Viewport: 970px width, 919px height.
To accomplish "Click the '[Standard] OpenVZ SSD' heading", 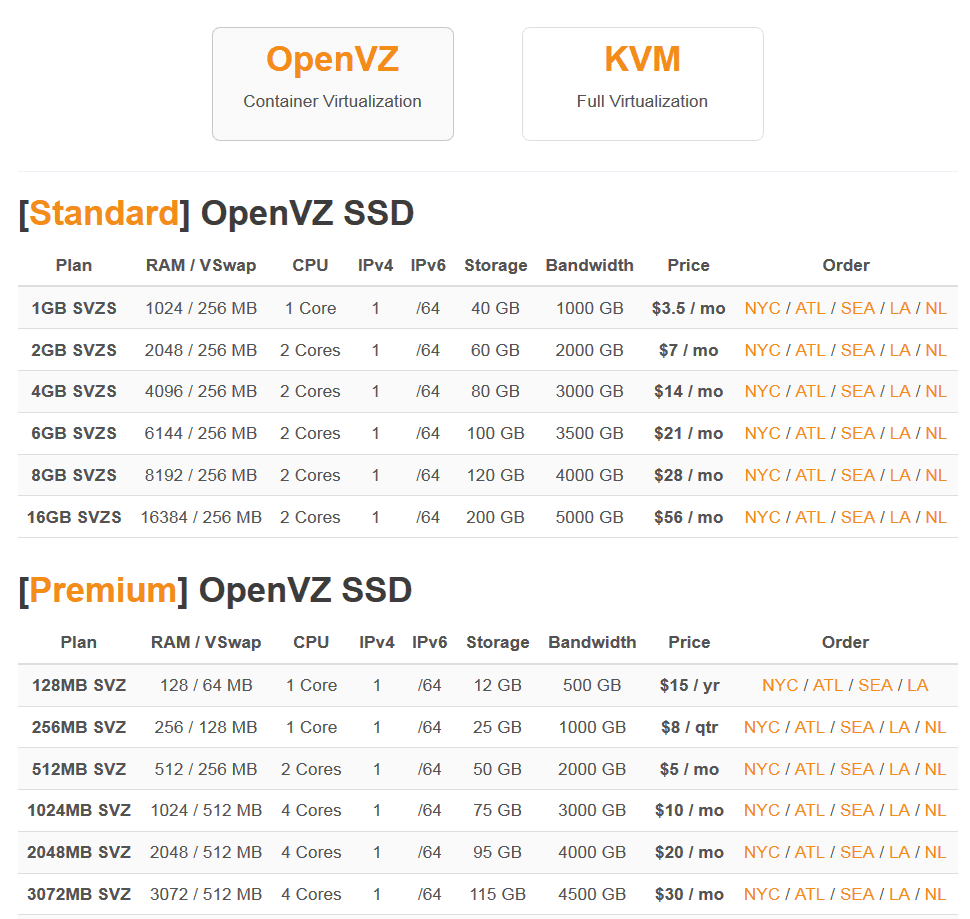I will [216, 213].
